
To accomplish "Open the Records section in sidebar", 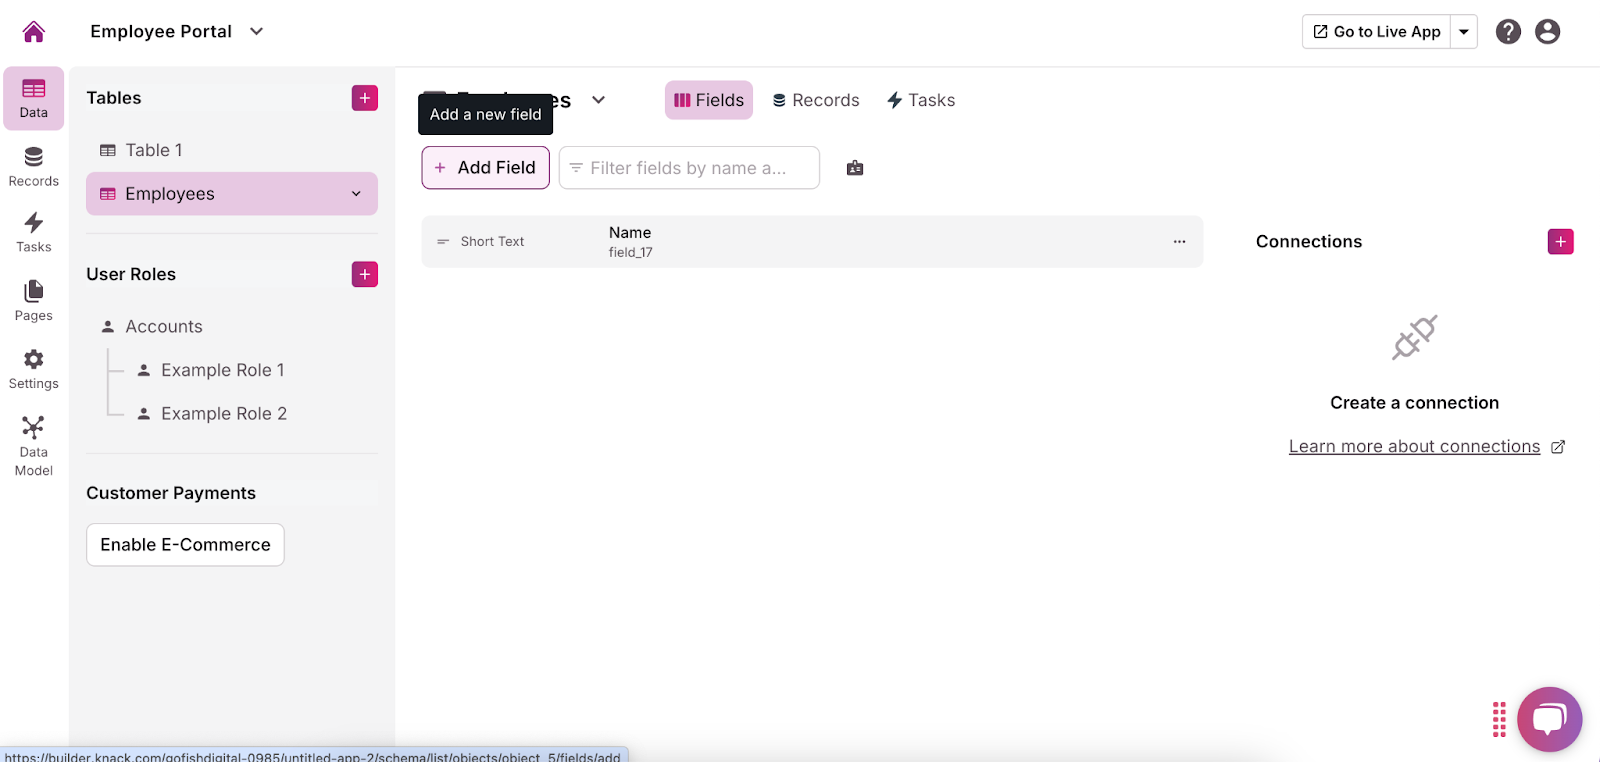I will (33, 166).
